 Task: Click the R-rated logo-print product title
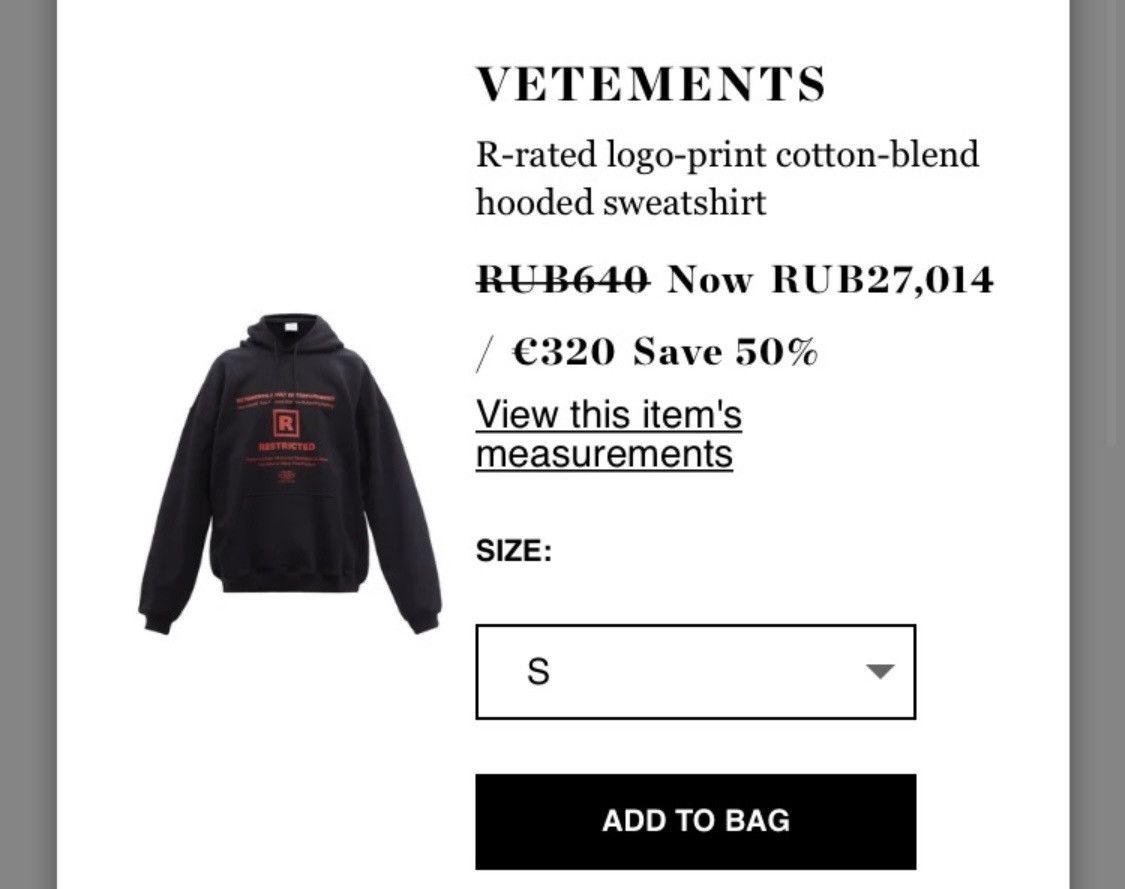coord(727,178)
